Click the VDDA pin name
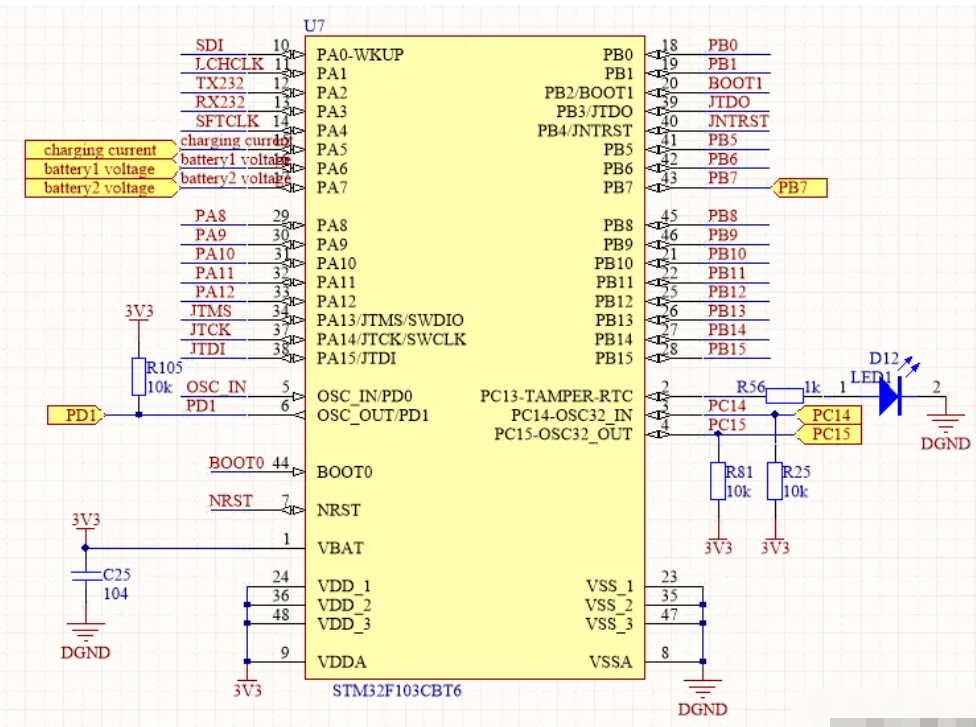The image size is (976, 727). click(x=342, y=662)
